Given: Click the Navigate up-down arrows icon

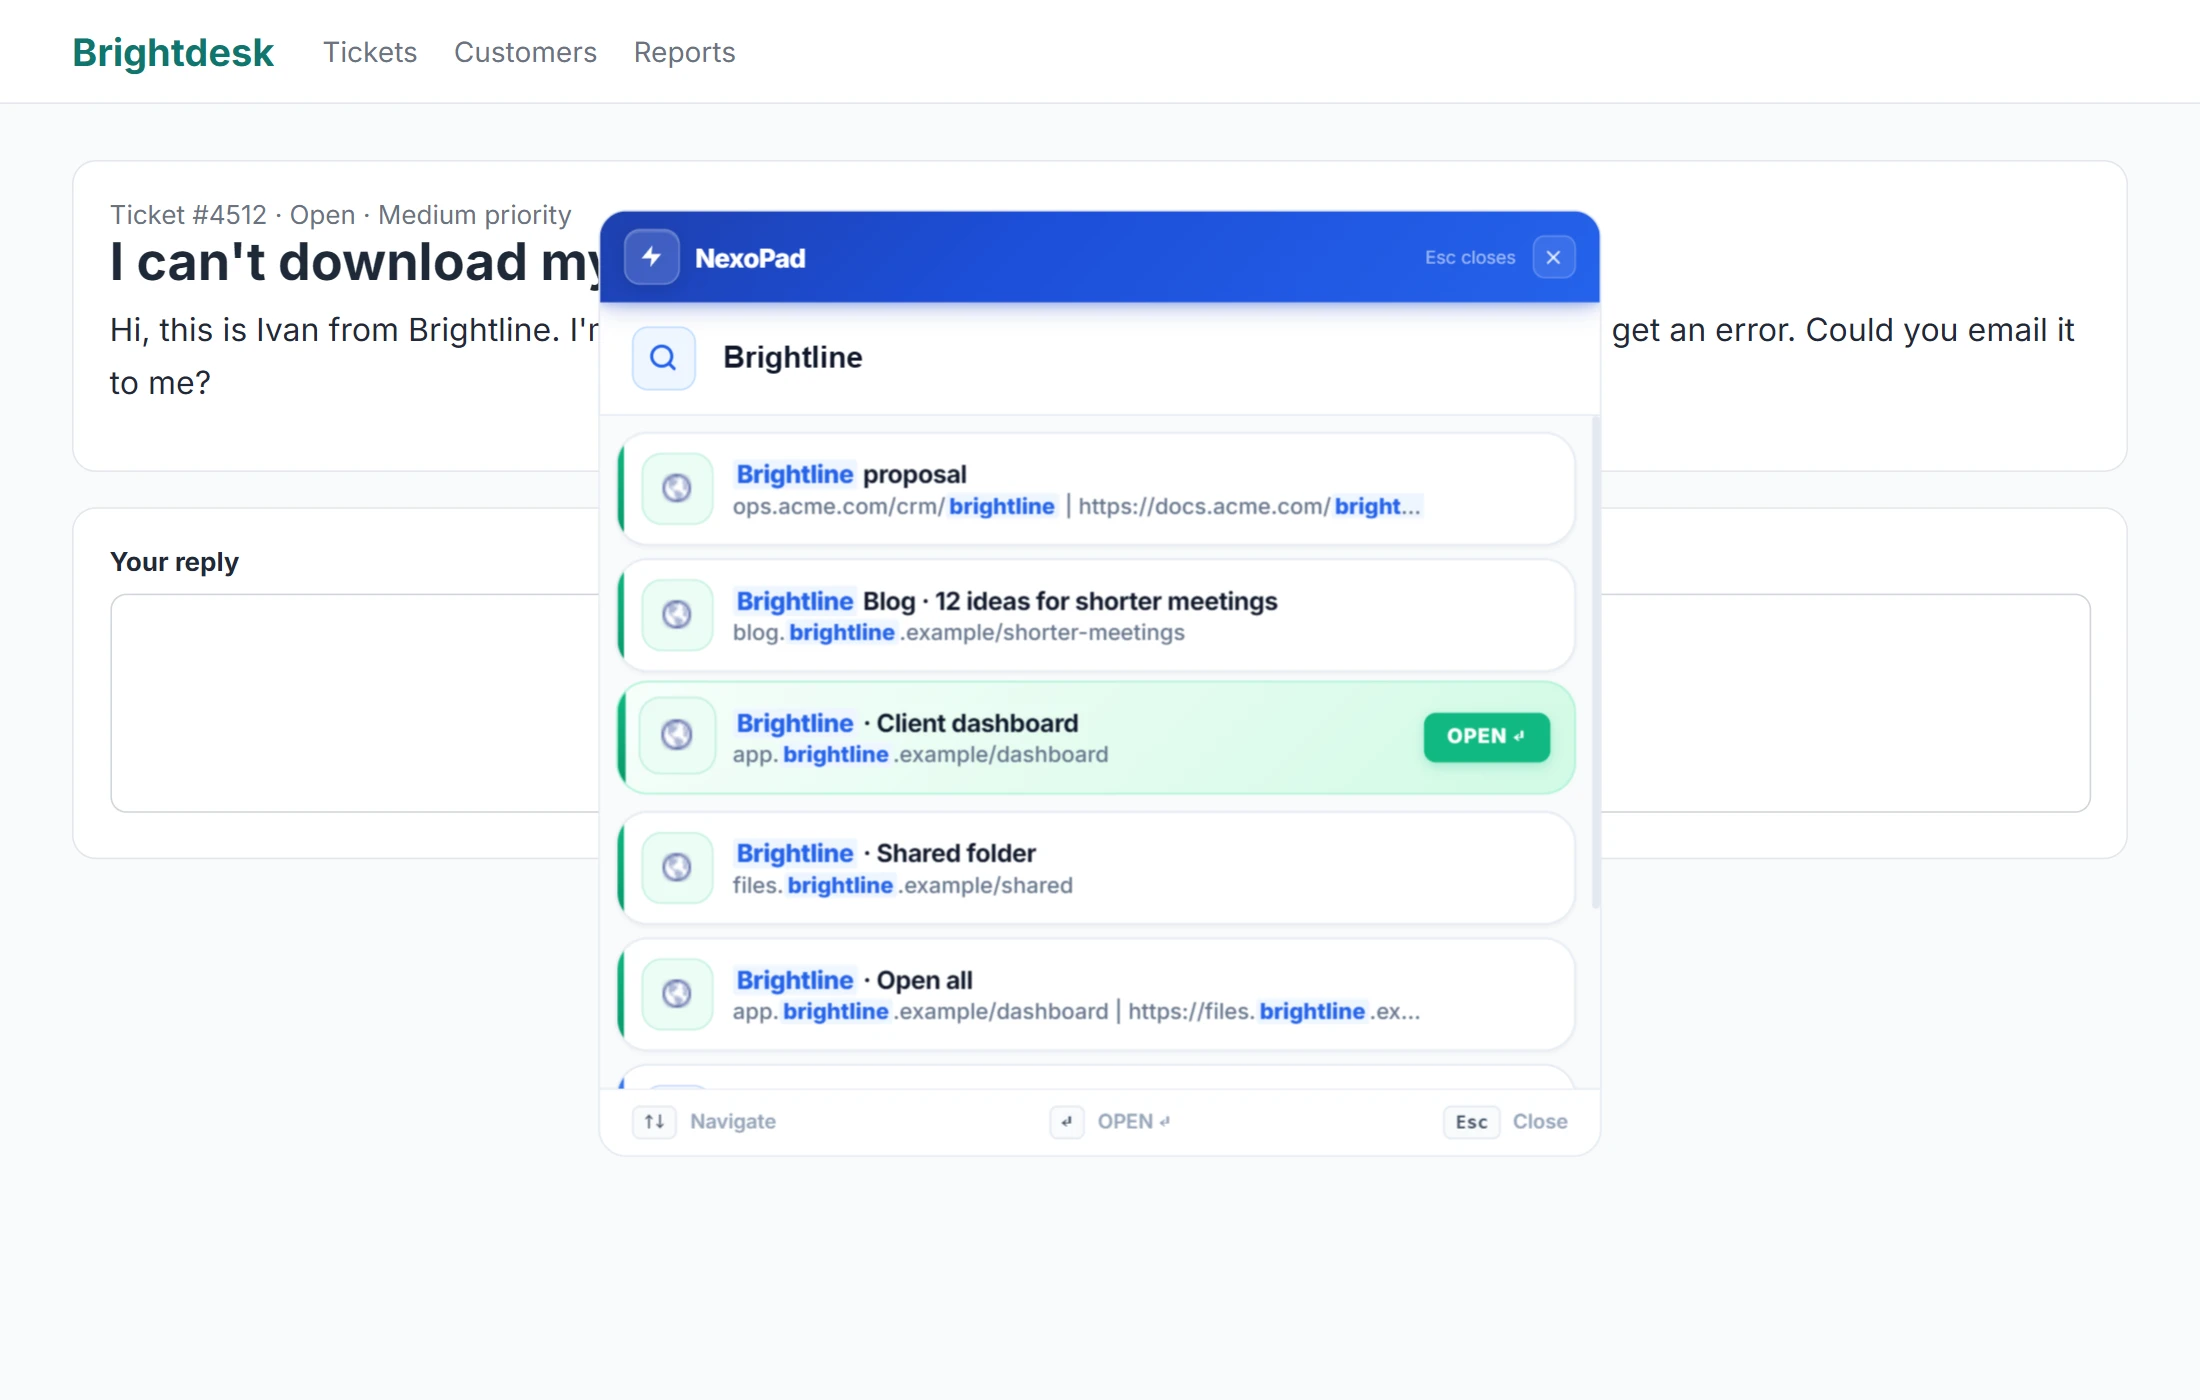Looking at the screenshot, I should click(655, 1122).
